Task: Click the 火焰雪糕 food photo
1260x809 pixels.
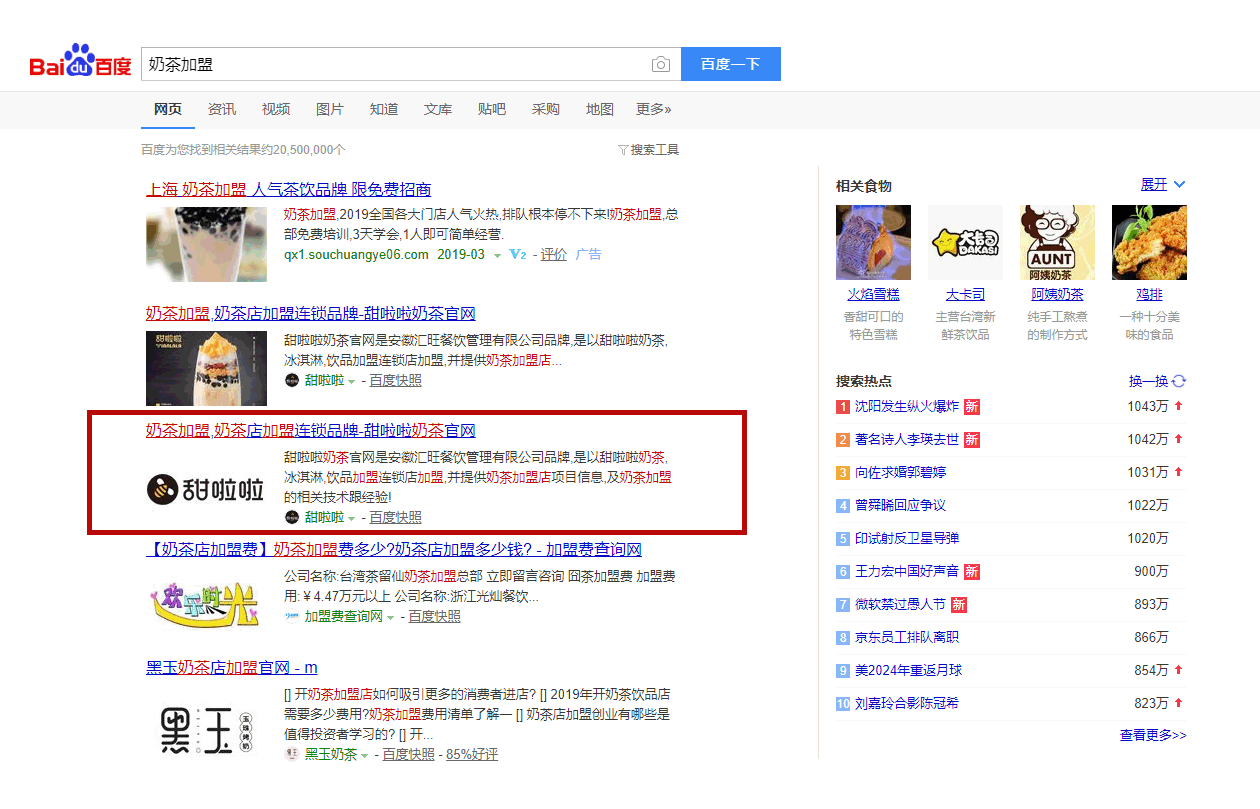Action: point(873,243)
